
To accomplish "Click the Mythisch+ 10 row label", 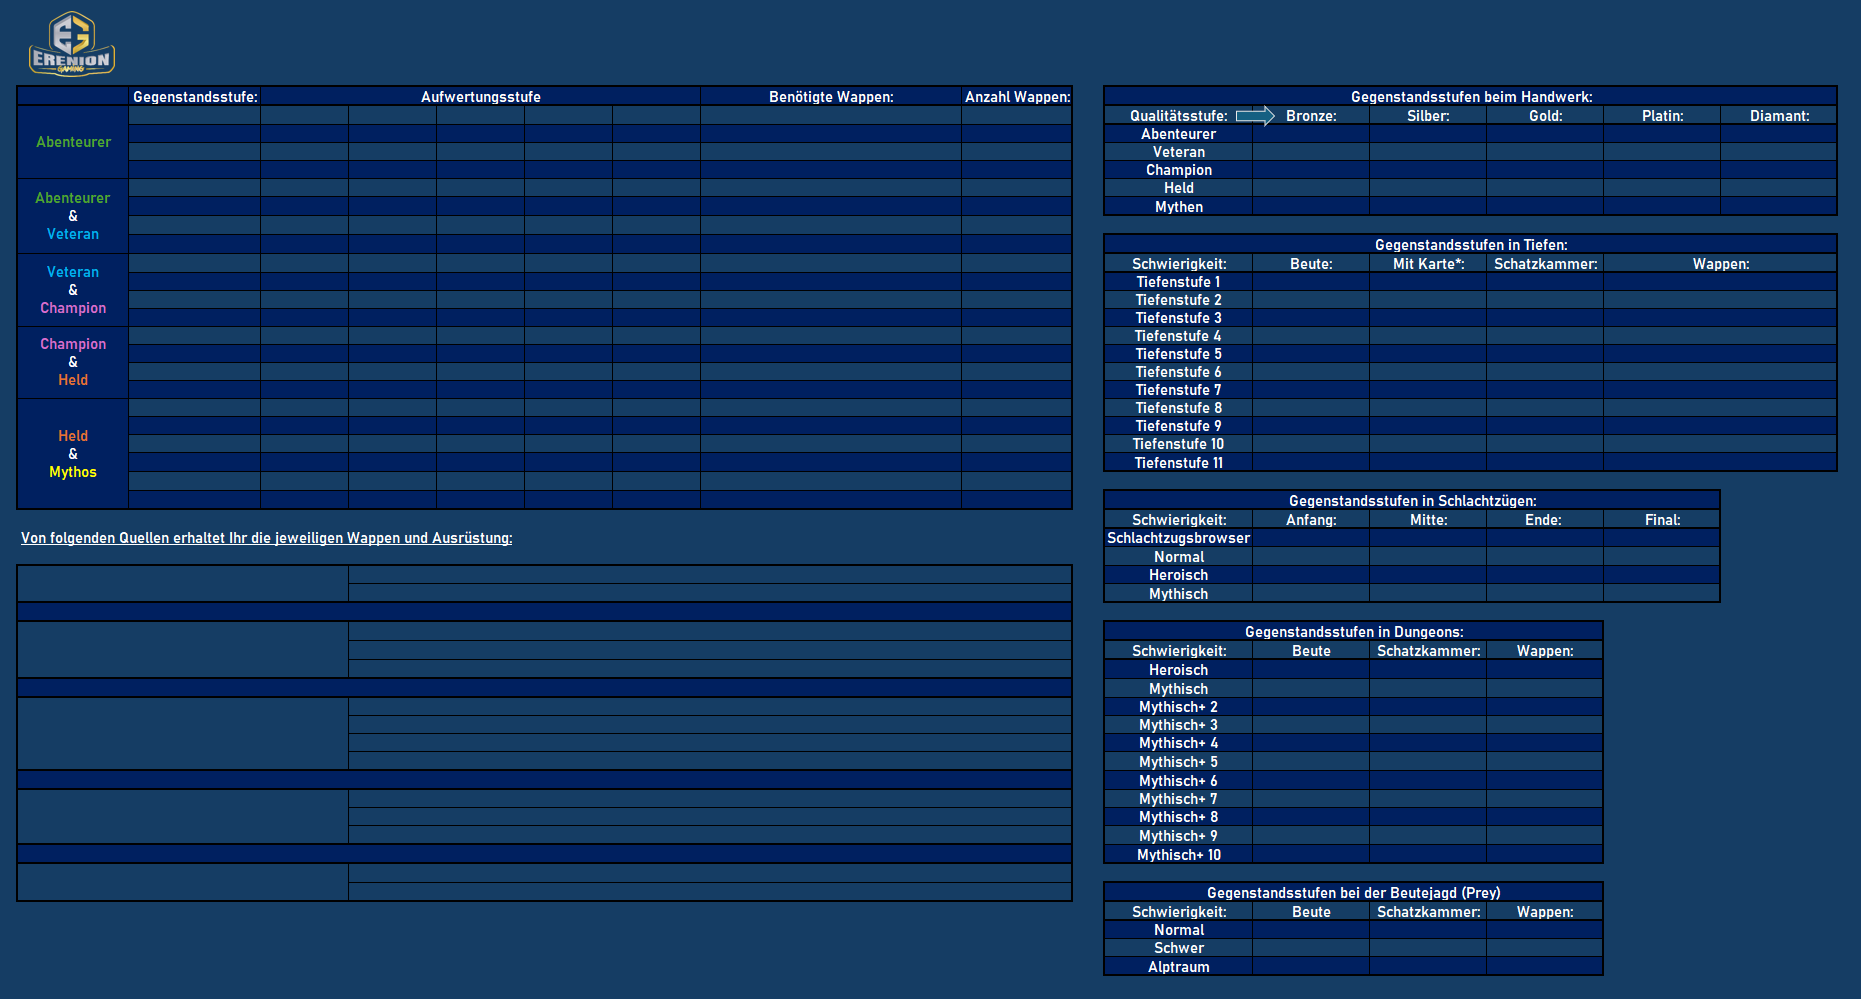I will tap(1178, 855).
